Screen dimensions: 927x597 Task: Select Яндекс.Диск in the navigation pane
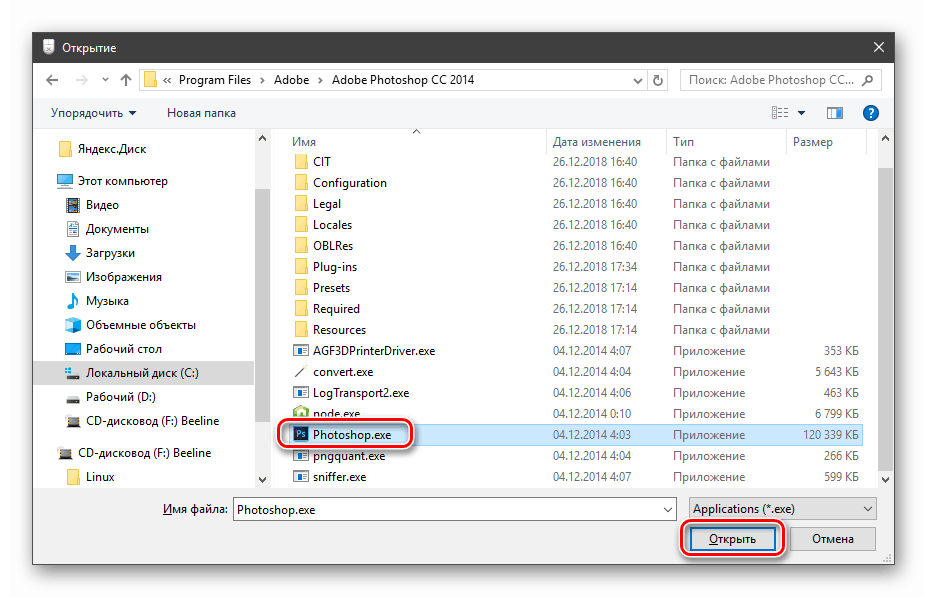(x=103, y=149)
